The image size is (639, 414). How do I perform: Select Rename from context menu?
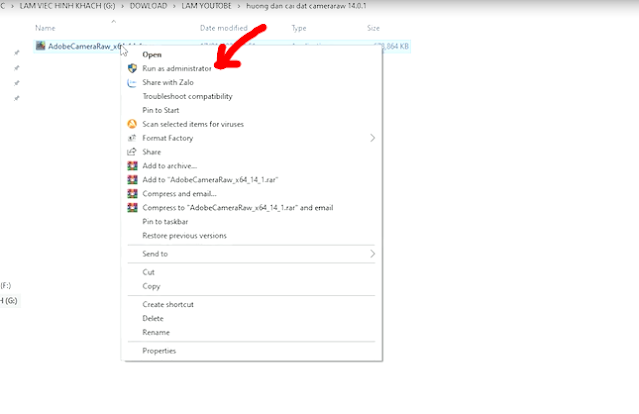(156, 333)
